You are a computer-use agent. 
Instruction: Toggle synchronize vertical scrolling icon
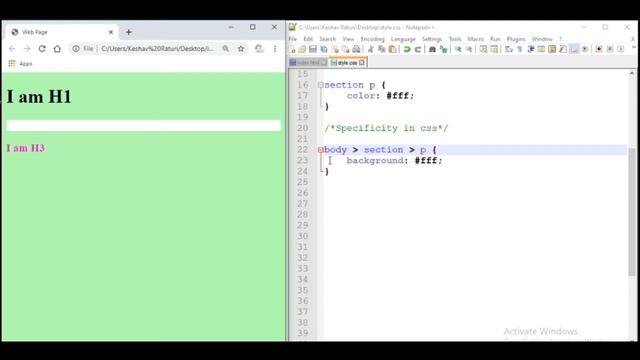(483, 49)
